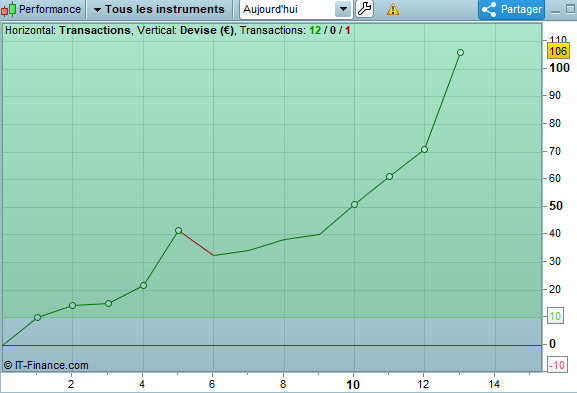
Task: Click the yellow warning triangle icon
Action: [x=393, y=9]
